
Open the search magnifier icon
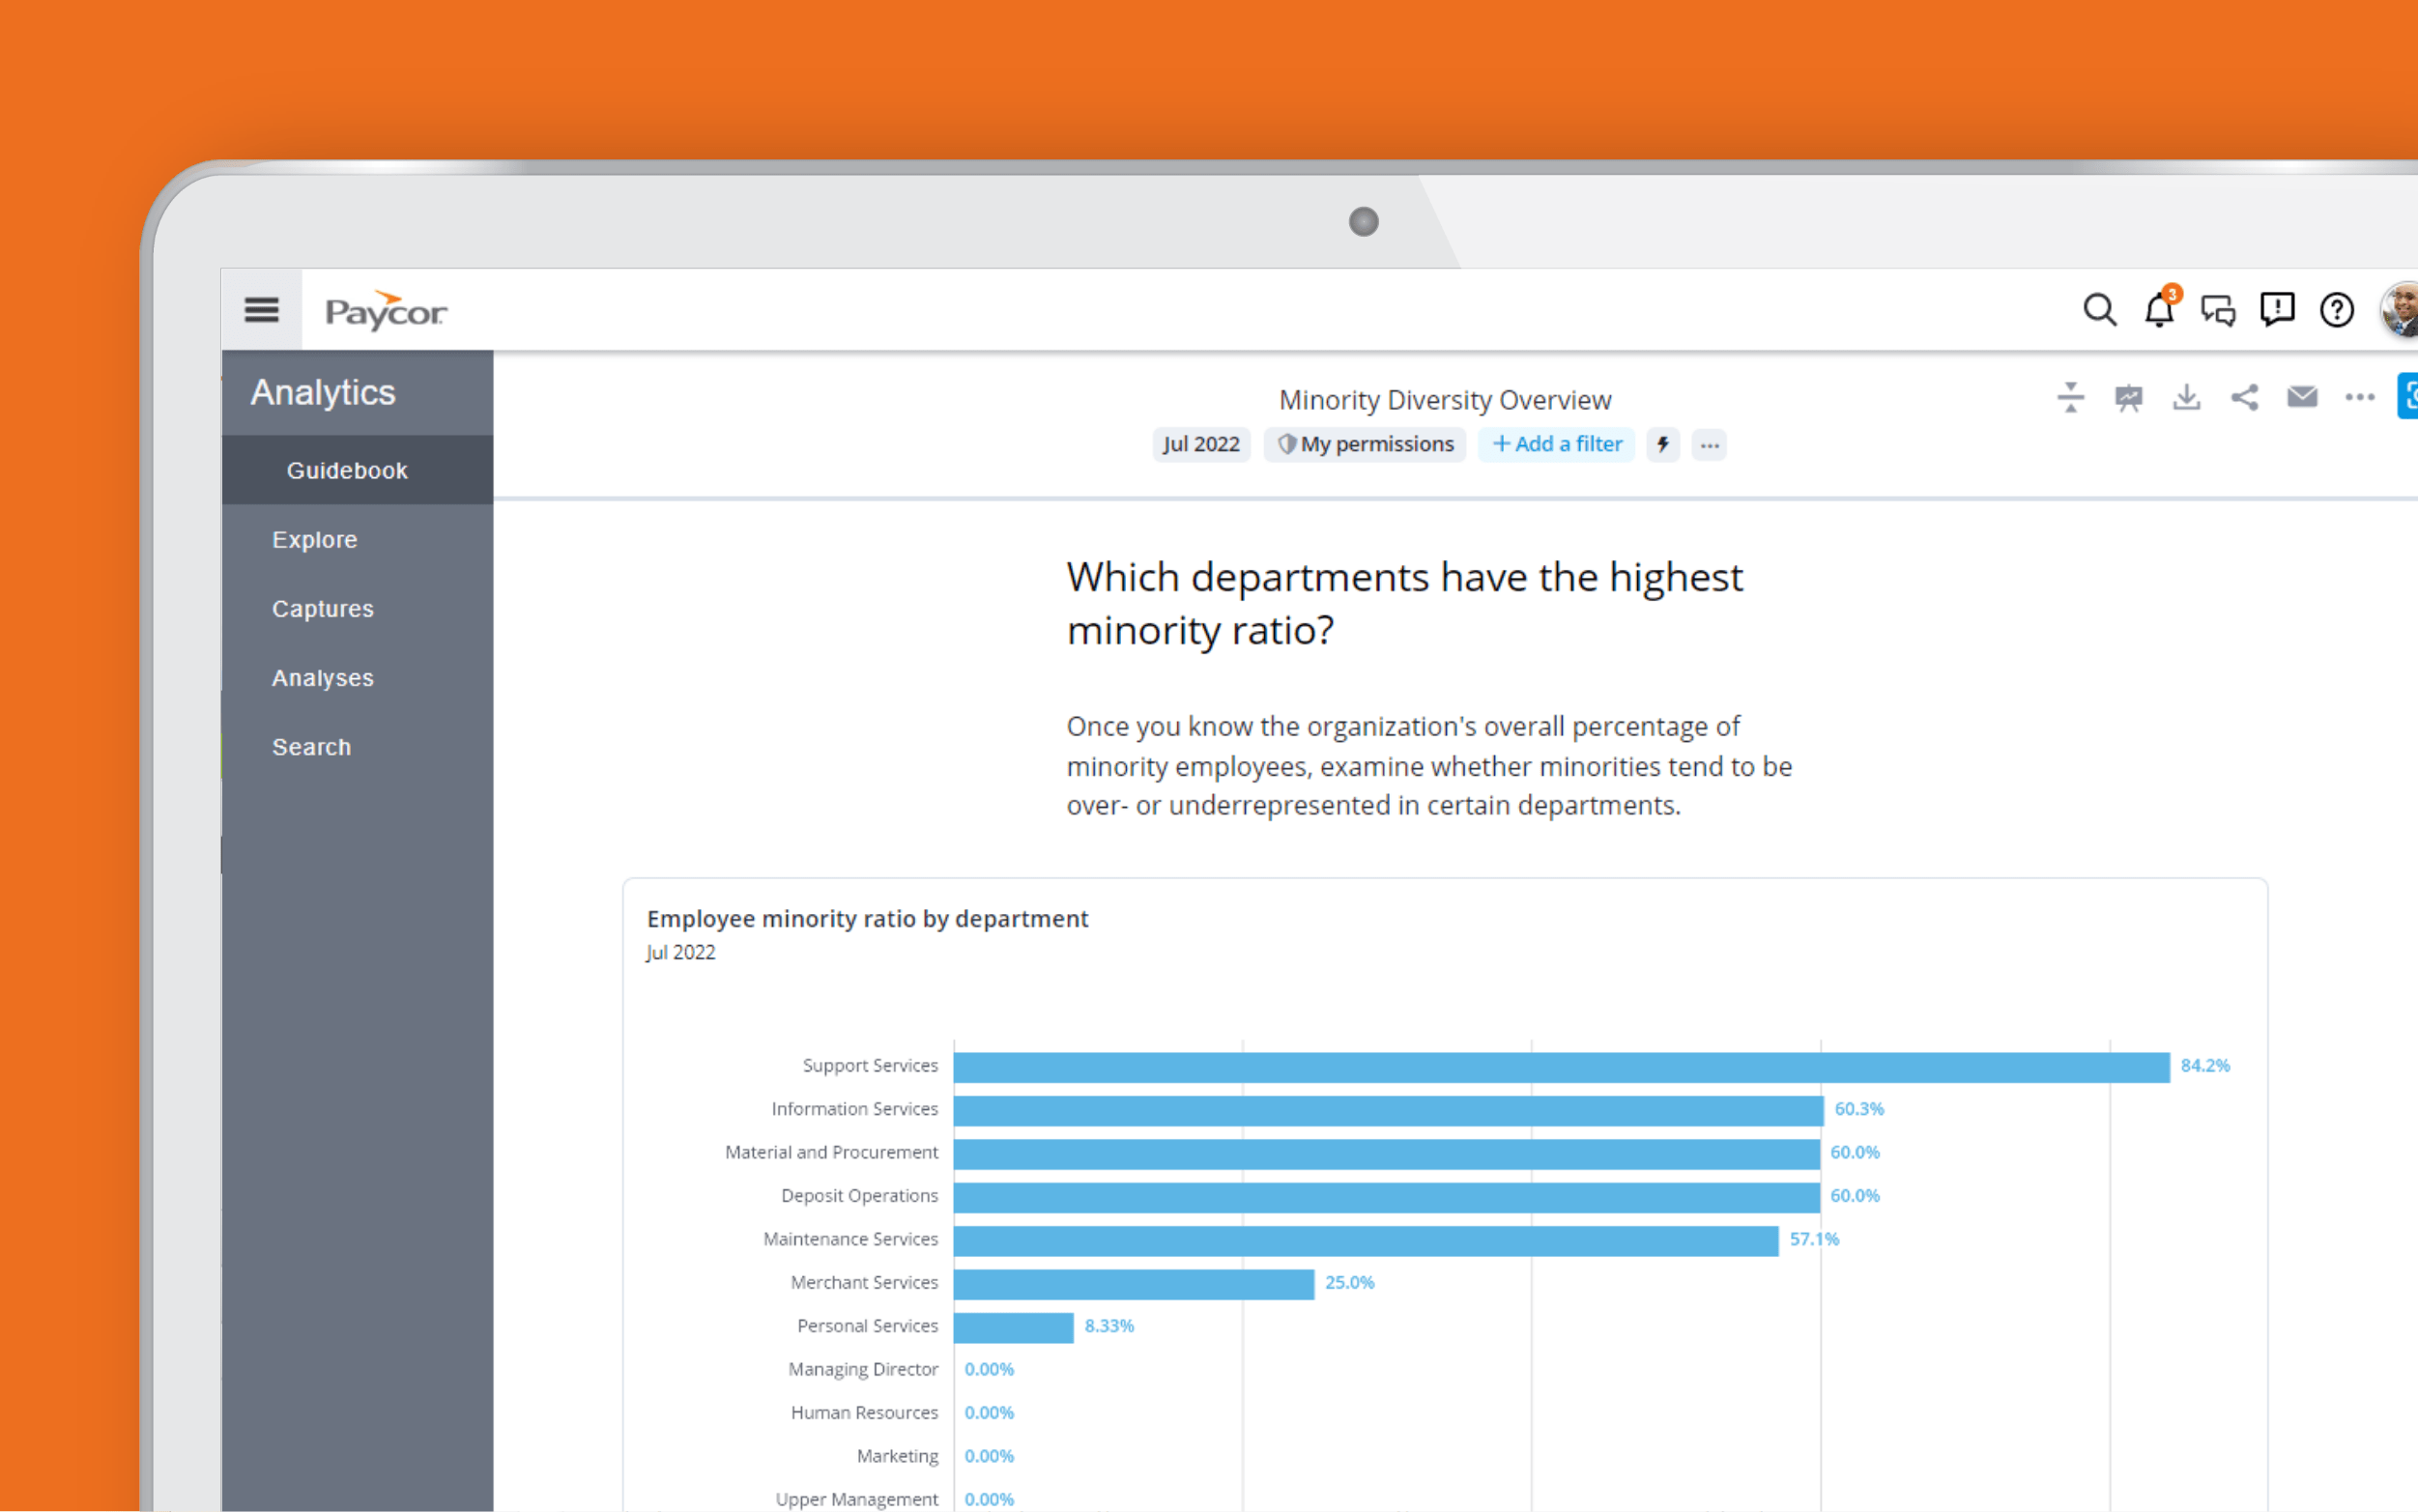pyautogui.click(x=2099, y=310)
